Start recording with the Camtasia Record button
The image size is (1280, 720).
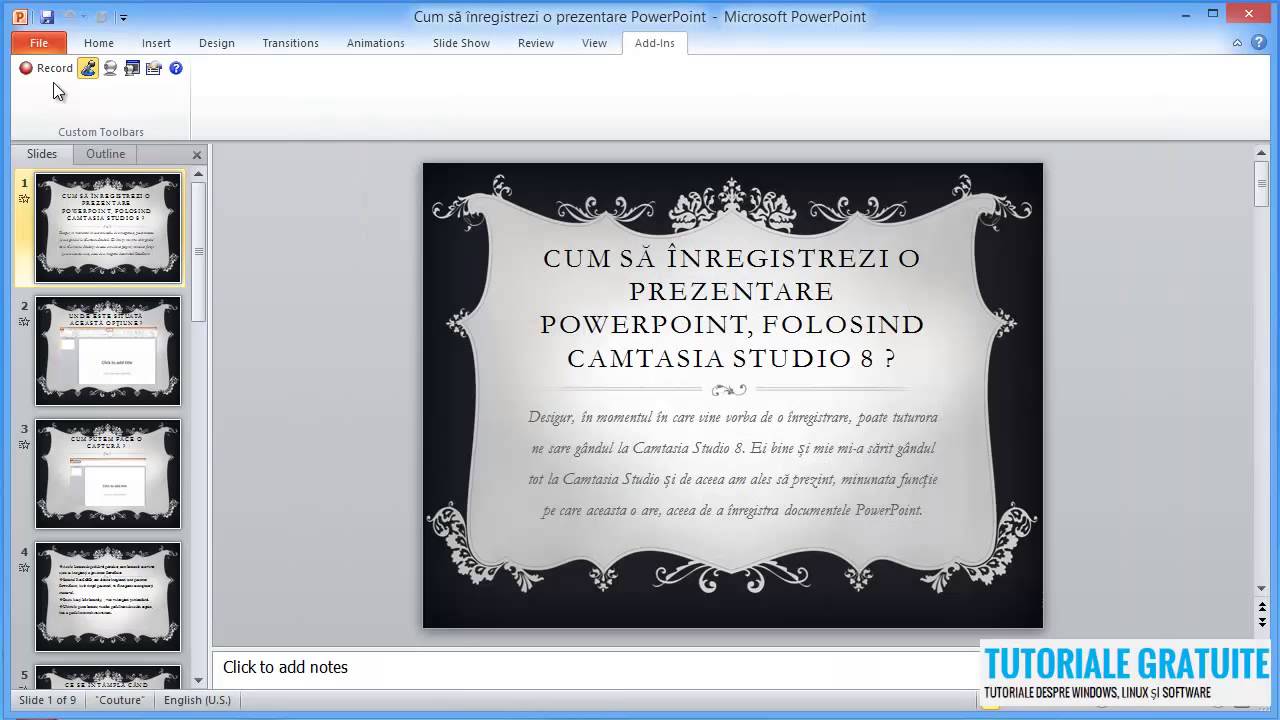[46, 68]
